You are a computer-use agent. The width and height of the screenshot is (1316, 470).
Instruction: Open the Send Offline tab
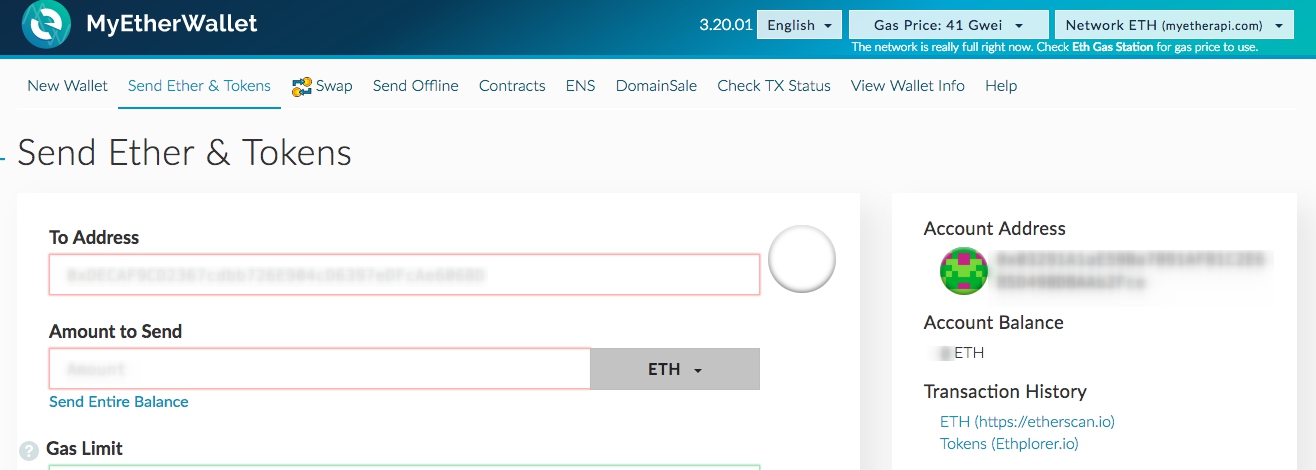tap(415, 86)
